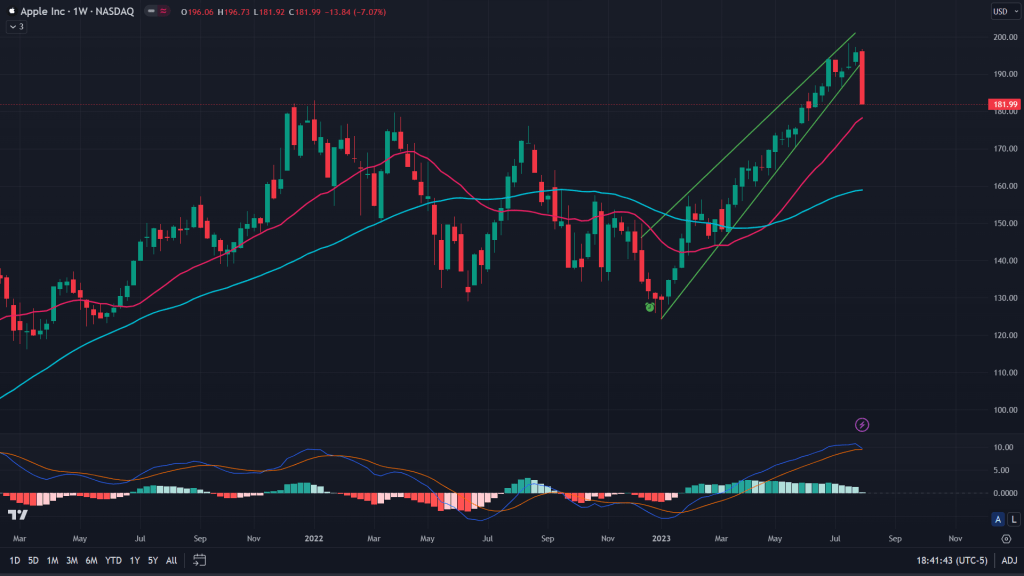Screen dimensions: 1024x576
Task: Click the All time range button
Action: pos(171,560)
